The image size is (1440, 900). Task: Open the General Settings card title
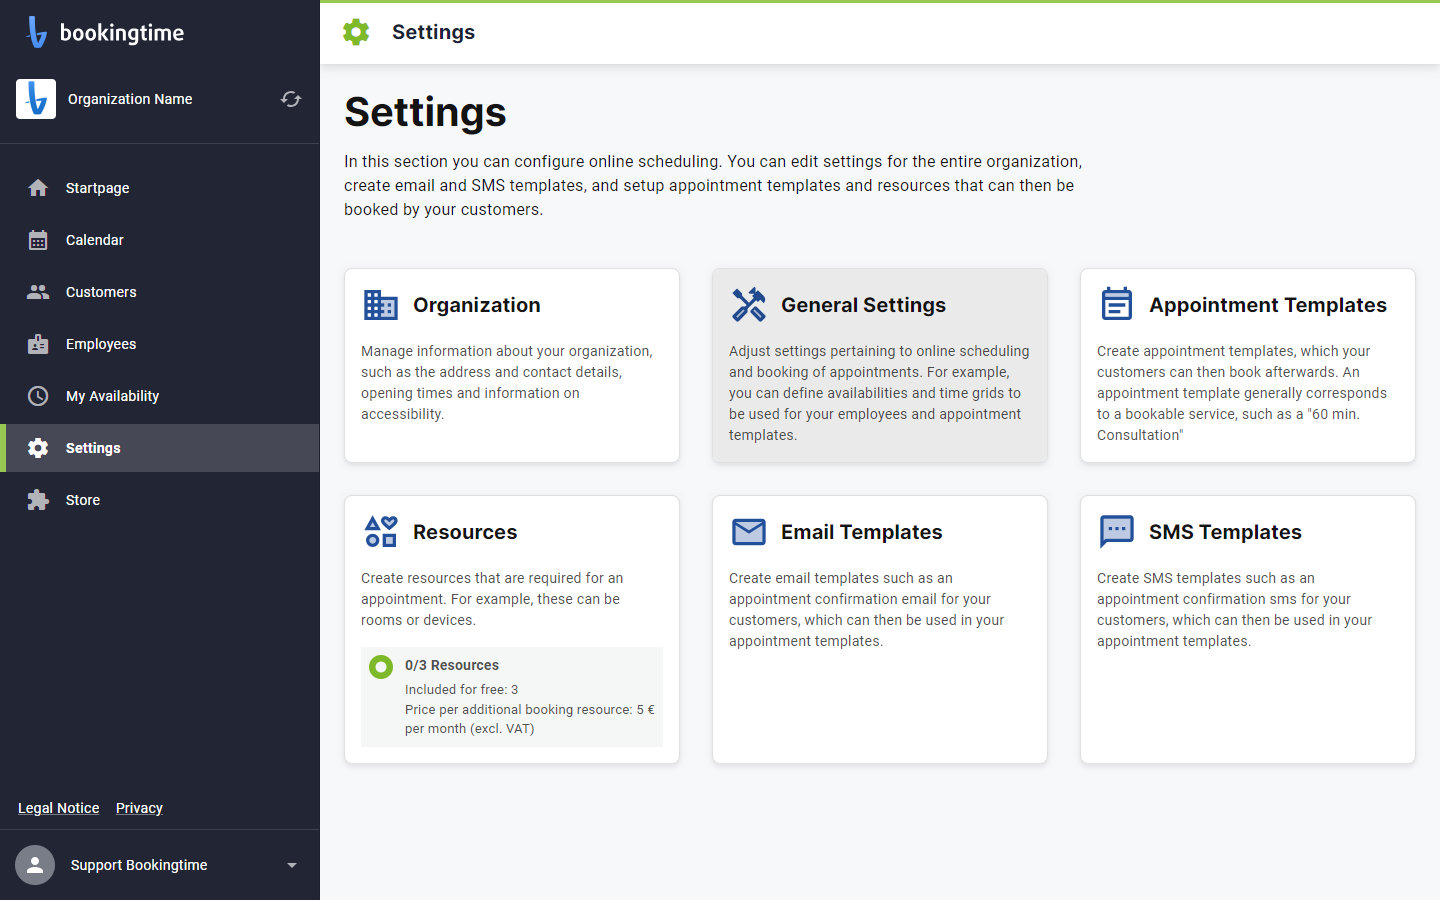[x=863, y=305]
